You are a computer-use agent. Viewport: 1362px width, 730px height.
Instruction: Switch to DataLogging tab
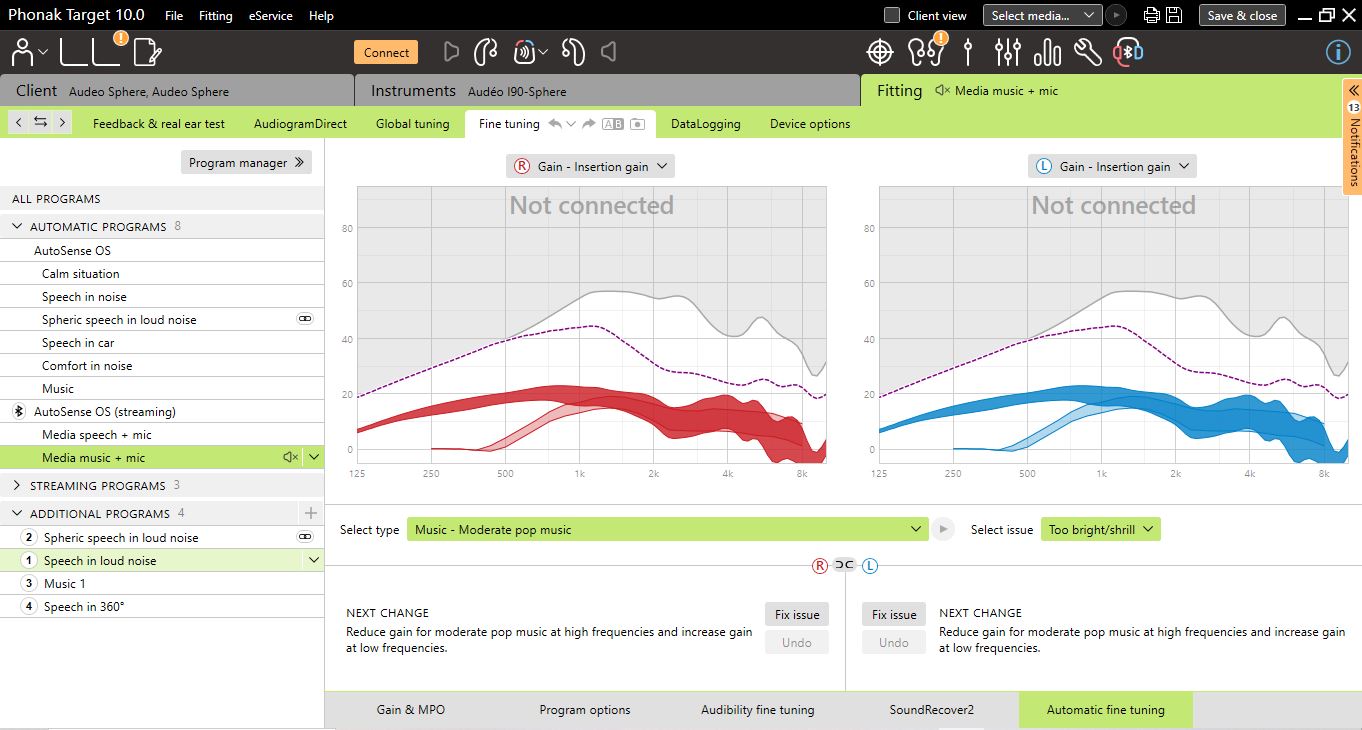[706, 124]
